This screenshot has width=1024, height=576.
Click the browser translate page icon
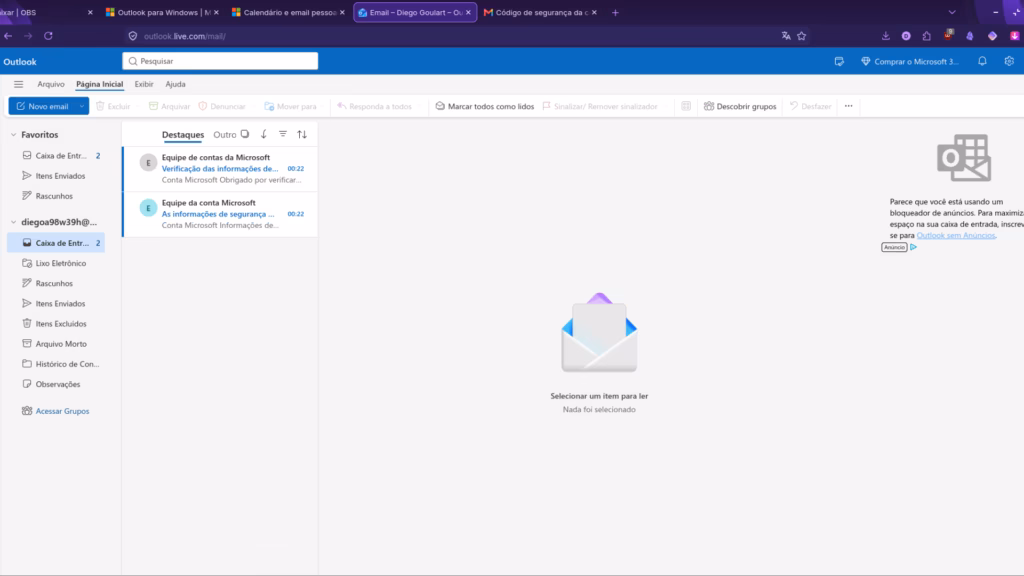click(x=786, y=36)
